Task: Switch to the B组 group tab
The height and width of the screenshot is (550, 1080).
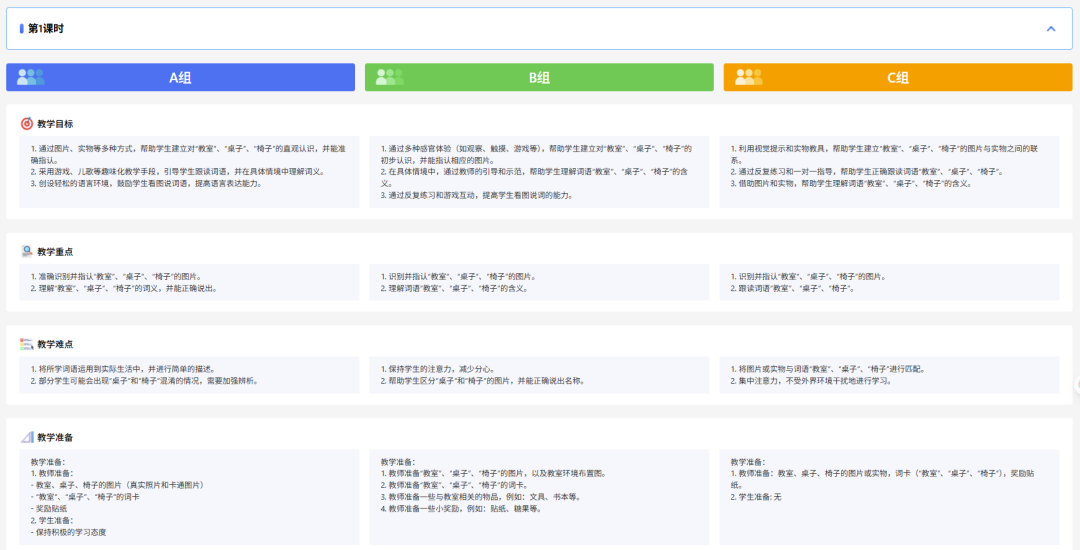Action: tap(539, 78)
